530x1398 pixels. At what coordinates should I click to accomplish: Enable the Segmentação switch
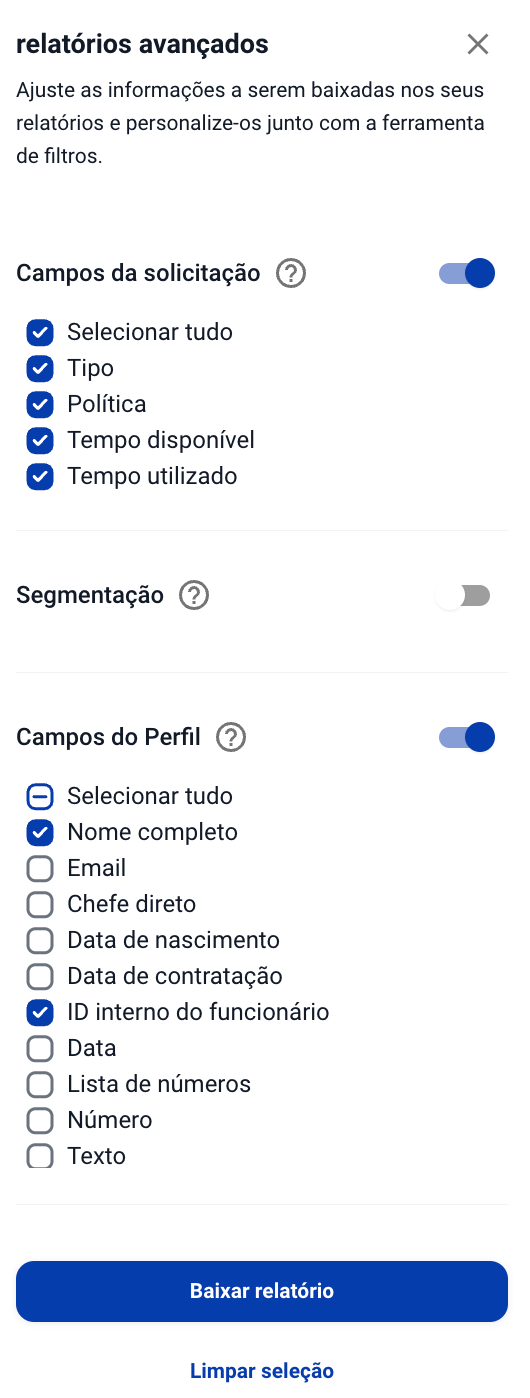[x=463, y=596]
